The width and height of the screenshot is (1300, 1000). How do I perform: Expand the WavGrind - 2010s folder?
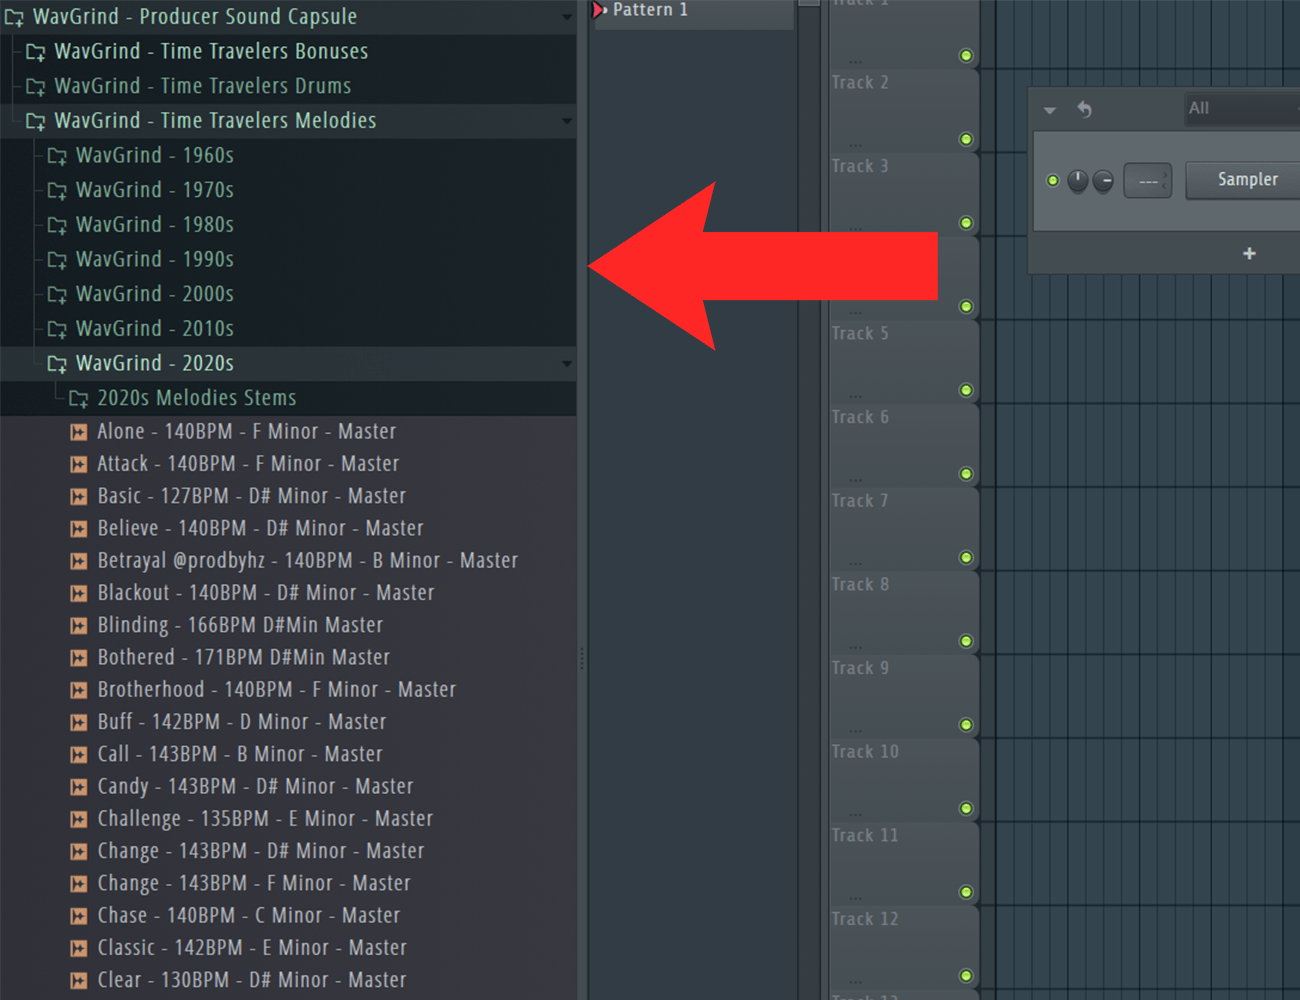288,329
